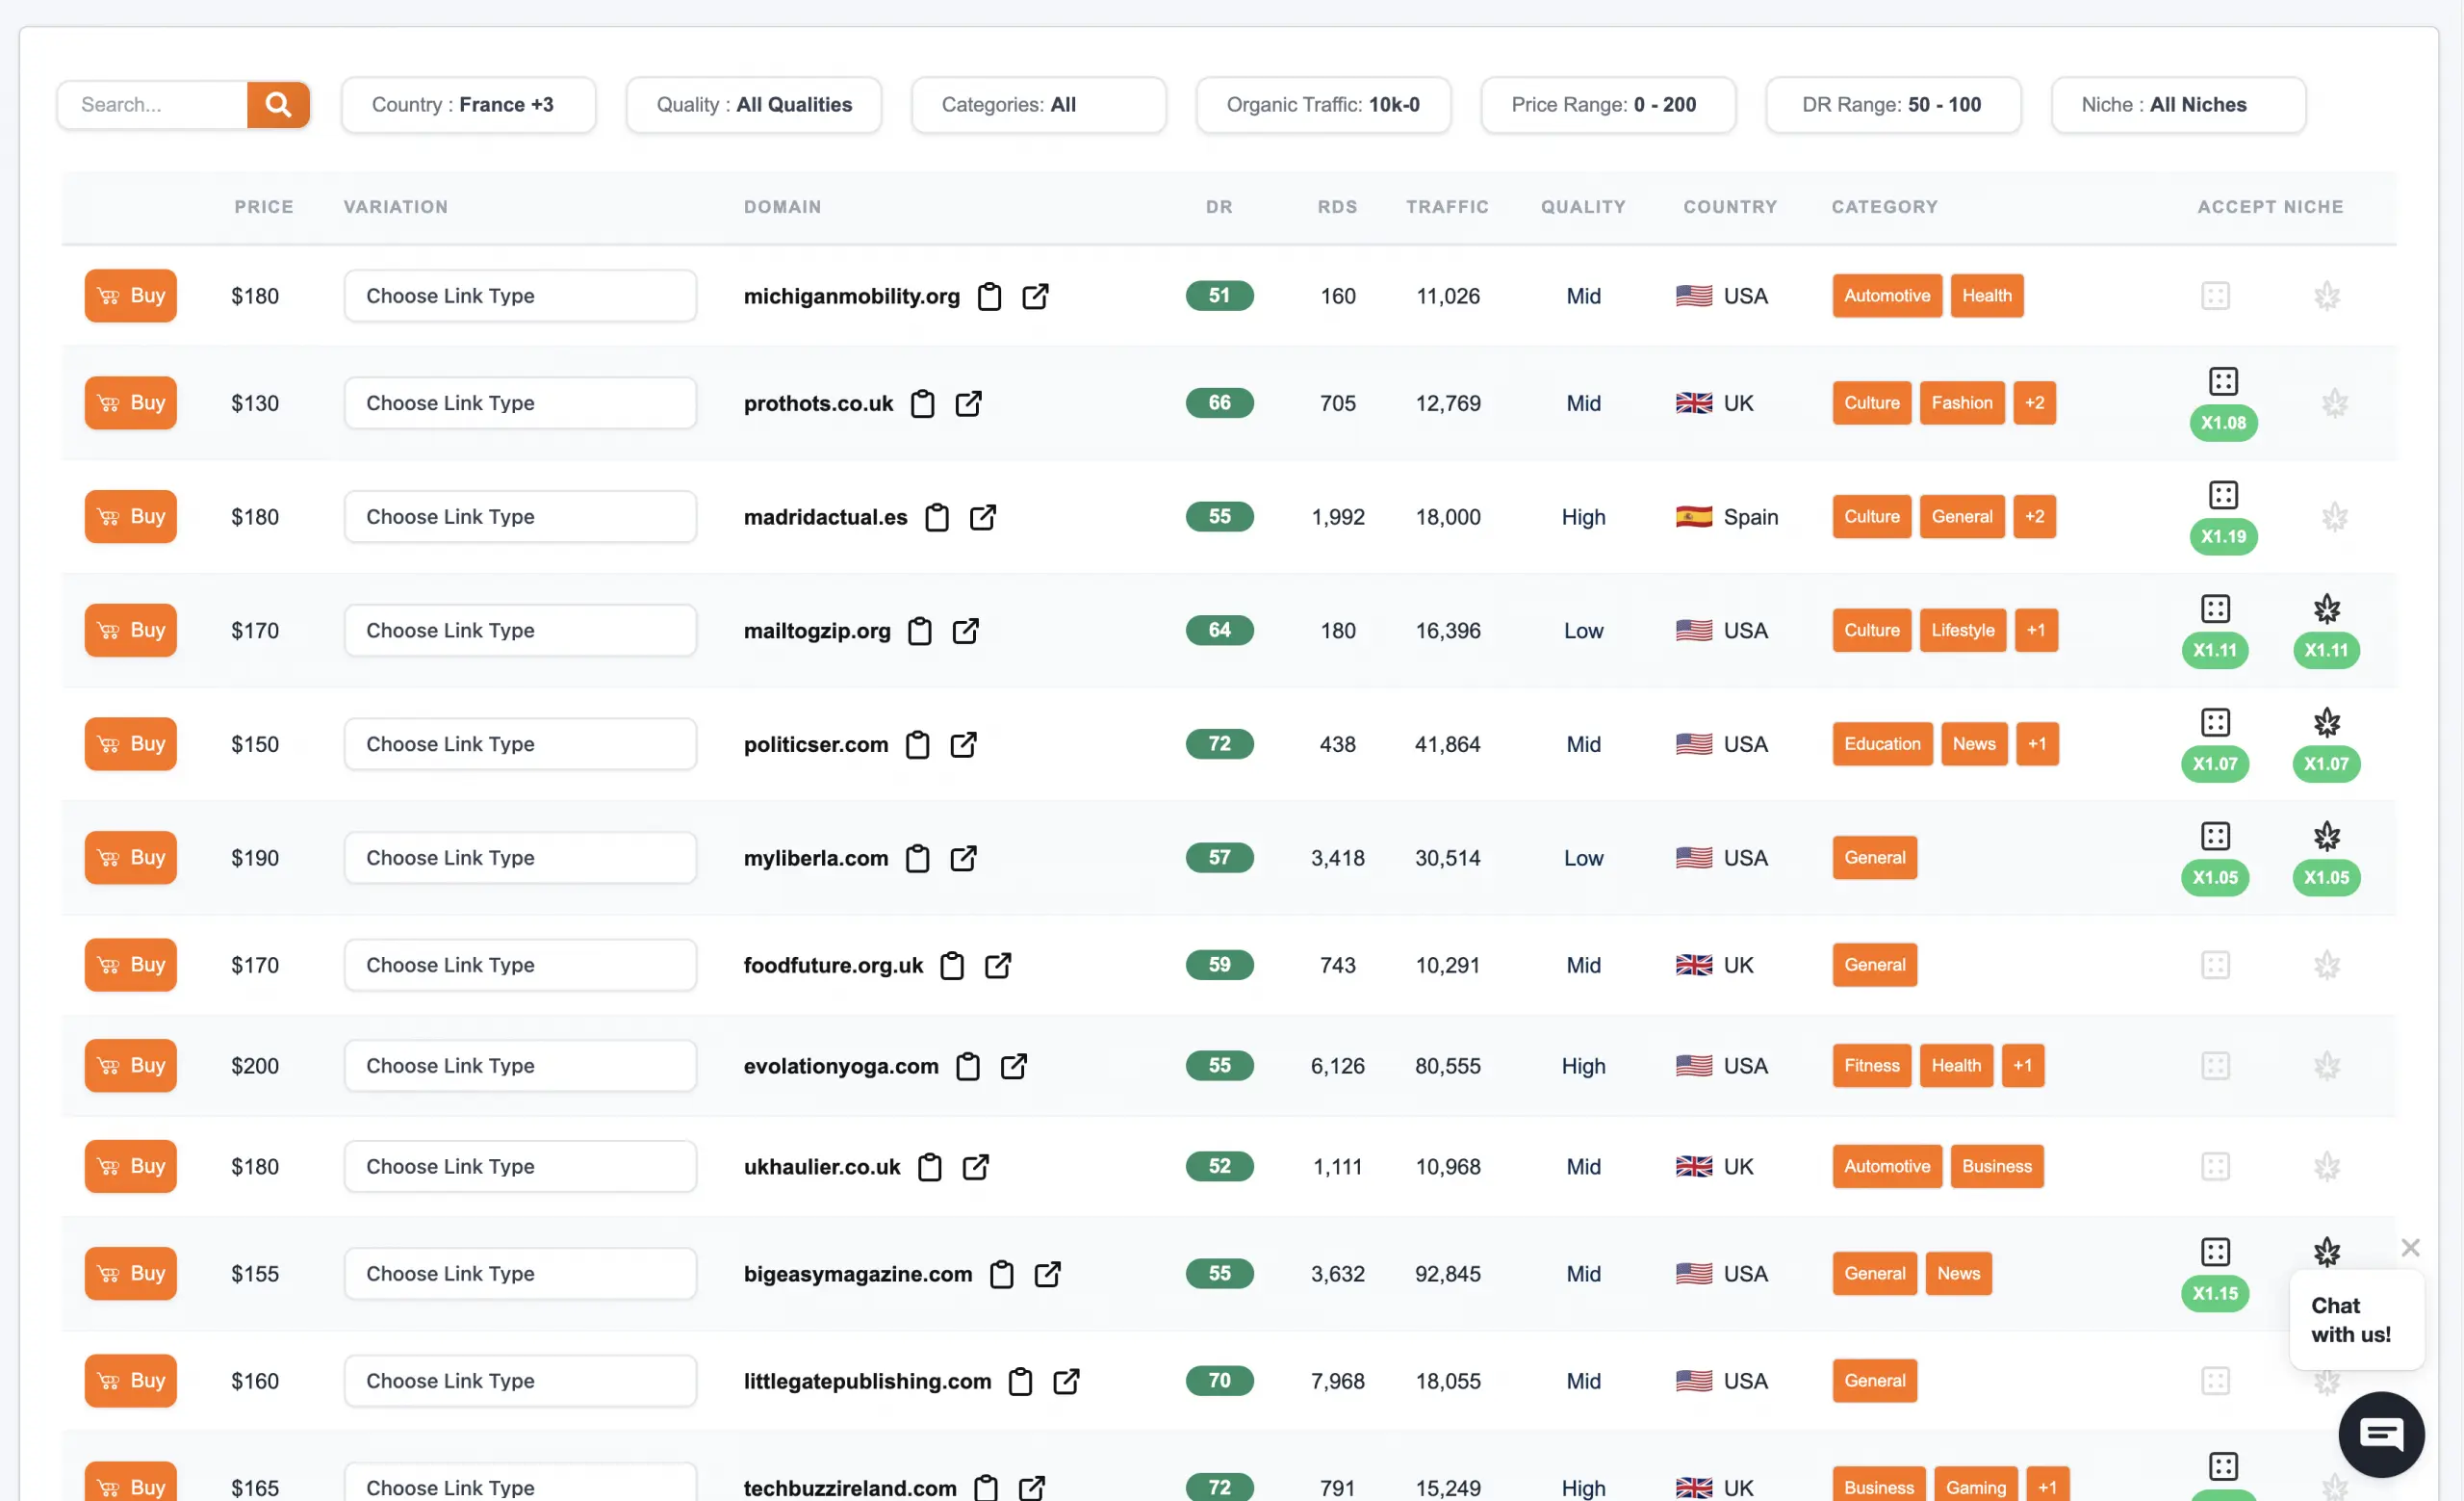Dismiss the Chat with us popup
The width and height of the screenshot is (2464, 1501).
(x=2410, y=1247)
